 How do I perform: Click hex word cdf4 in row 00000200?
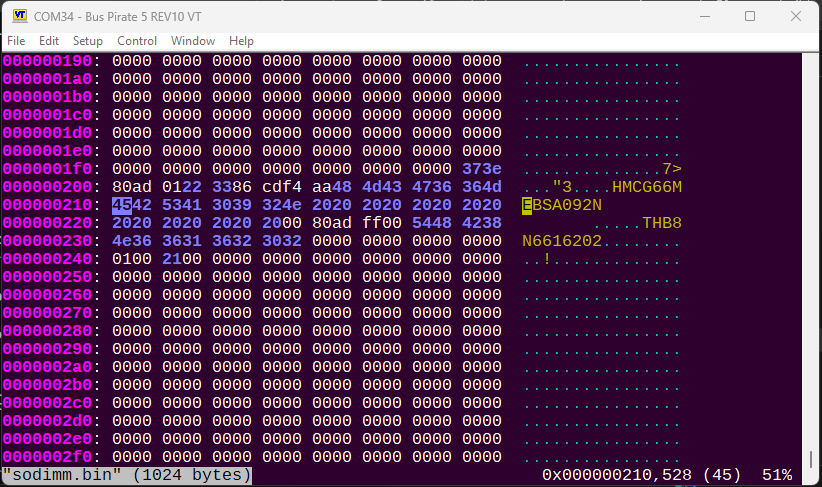coord(282,187)
